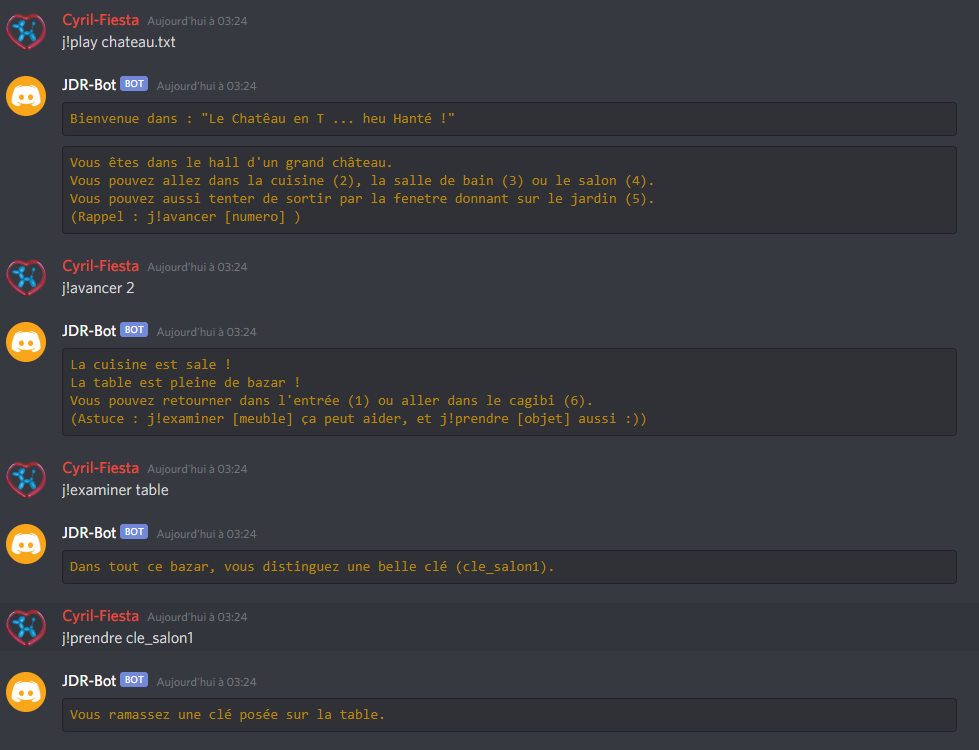Screen dimensions: 979x750
Task: Click the La cuisine est sale code block
Action: (x=509, y=392)
